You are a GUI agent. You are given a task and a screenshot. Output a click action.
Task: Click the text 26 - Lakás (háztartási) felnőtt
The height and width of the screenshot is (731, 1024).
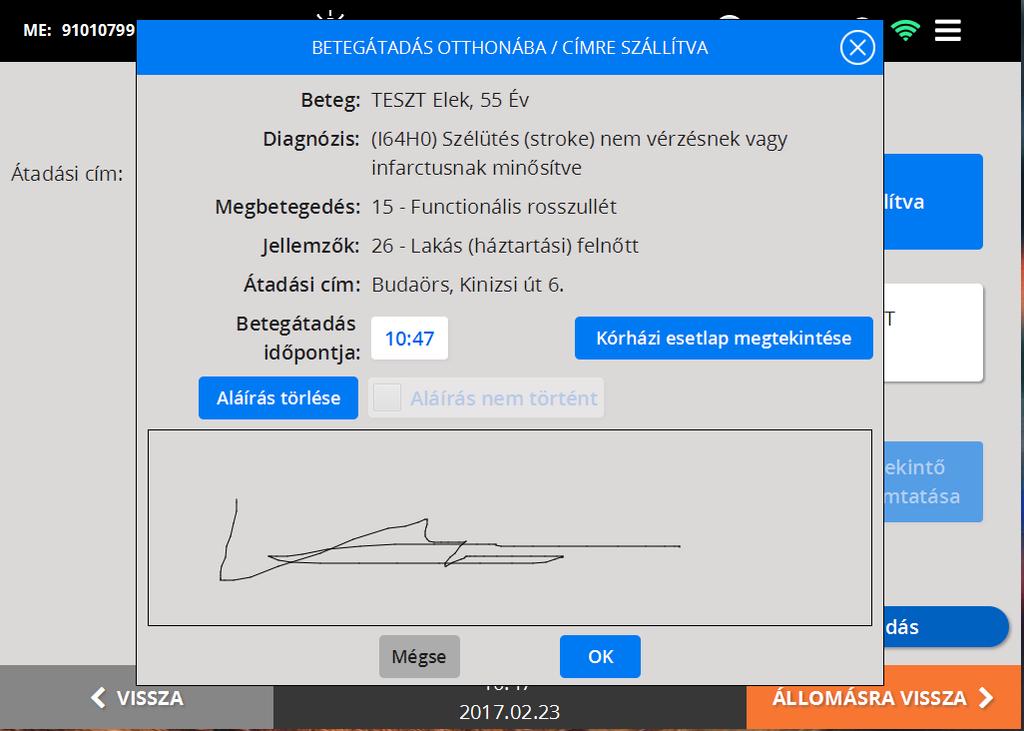(x=505, y=246)
